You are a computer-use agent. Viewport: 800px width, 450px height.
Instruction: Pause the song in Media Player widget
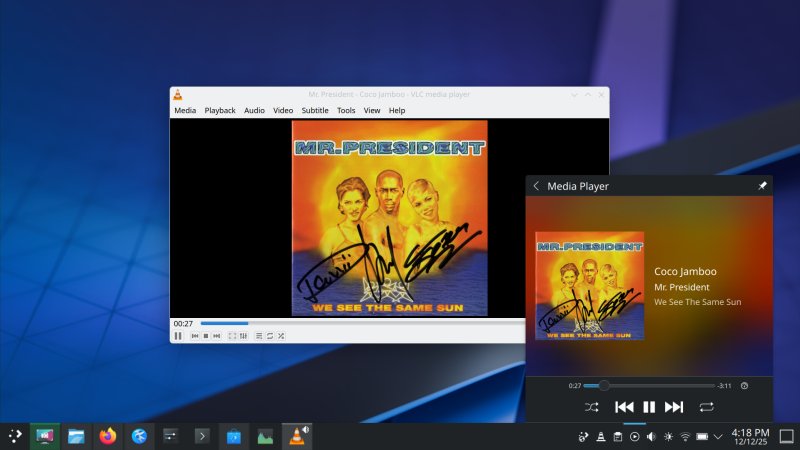coord(649,407)
